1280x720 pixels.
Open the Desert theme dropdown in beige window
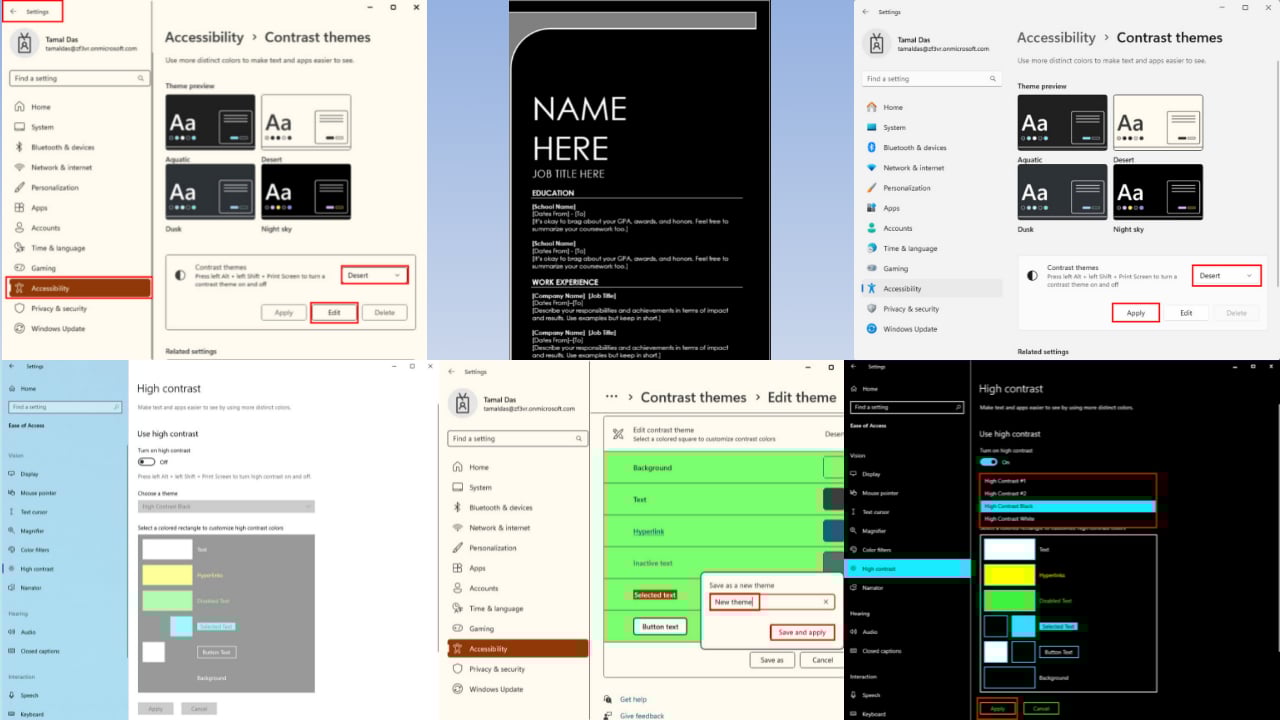point(374,275)
